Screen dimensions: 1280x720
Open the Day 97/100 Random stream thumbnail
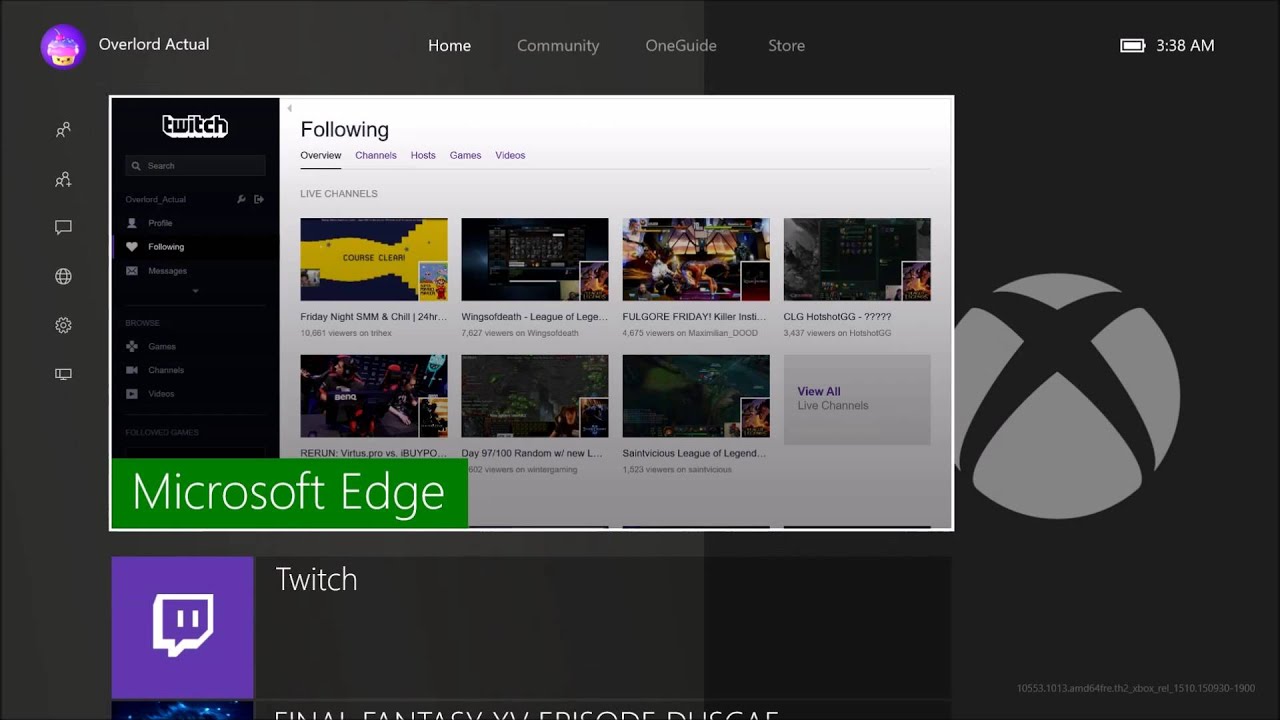535,396
